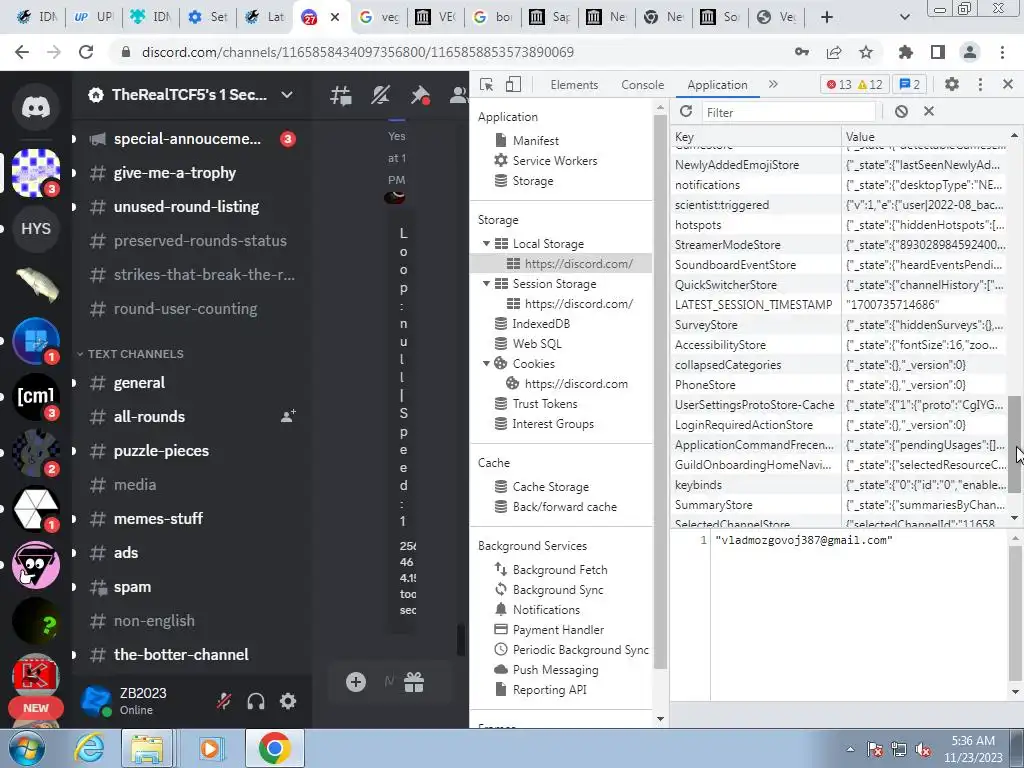Open Chrome side panel icon
The width and height of the screenshot is (1024, 768).
[x=938, y=52]
